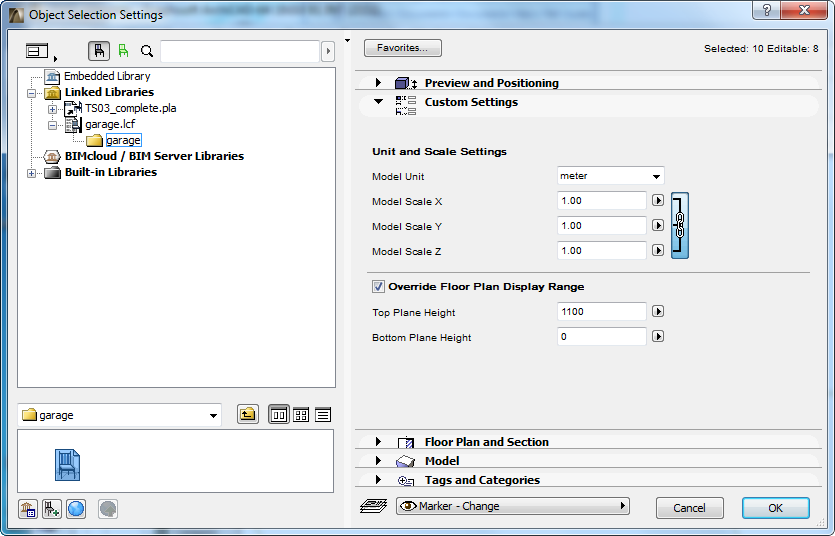The width and height of the screenshot is (835, 536).
Task: Click the OK button
Action: pyautogui.click(x=776, y=508)
